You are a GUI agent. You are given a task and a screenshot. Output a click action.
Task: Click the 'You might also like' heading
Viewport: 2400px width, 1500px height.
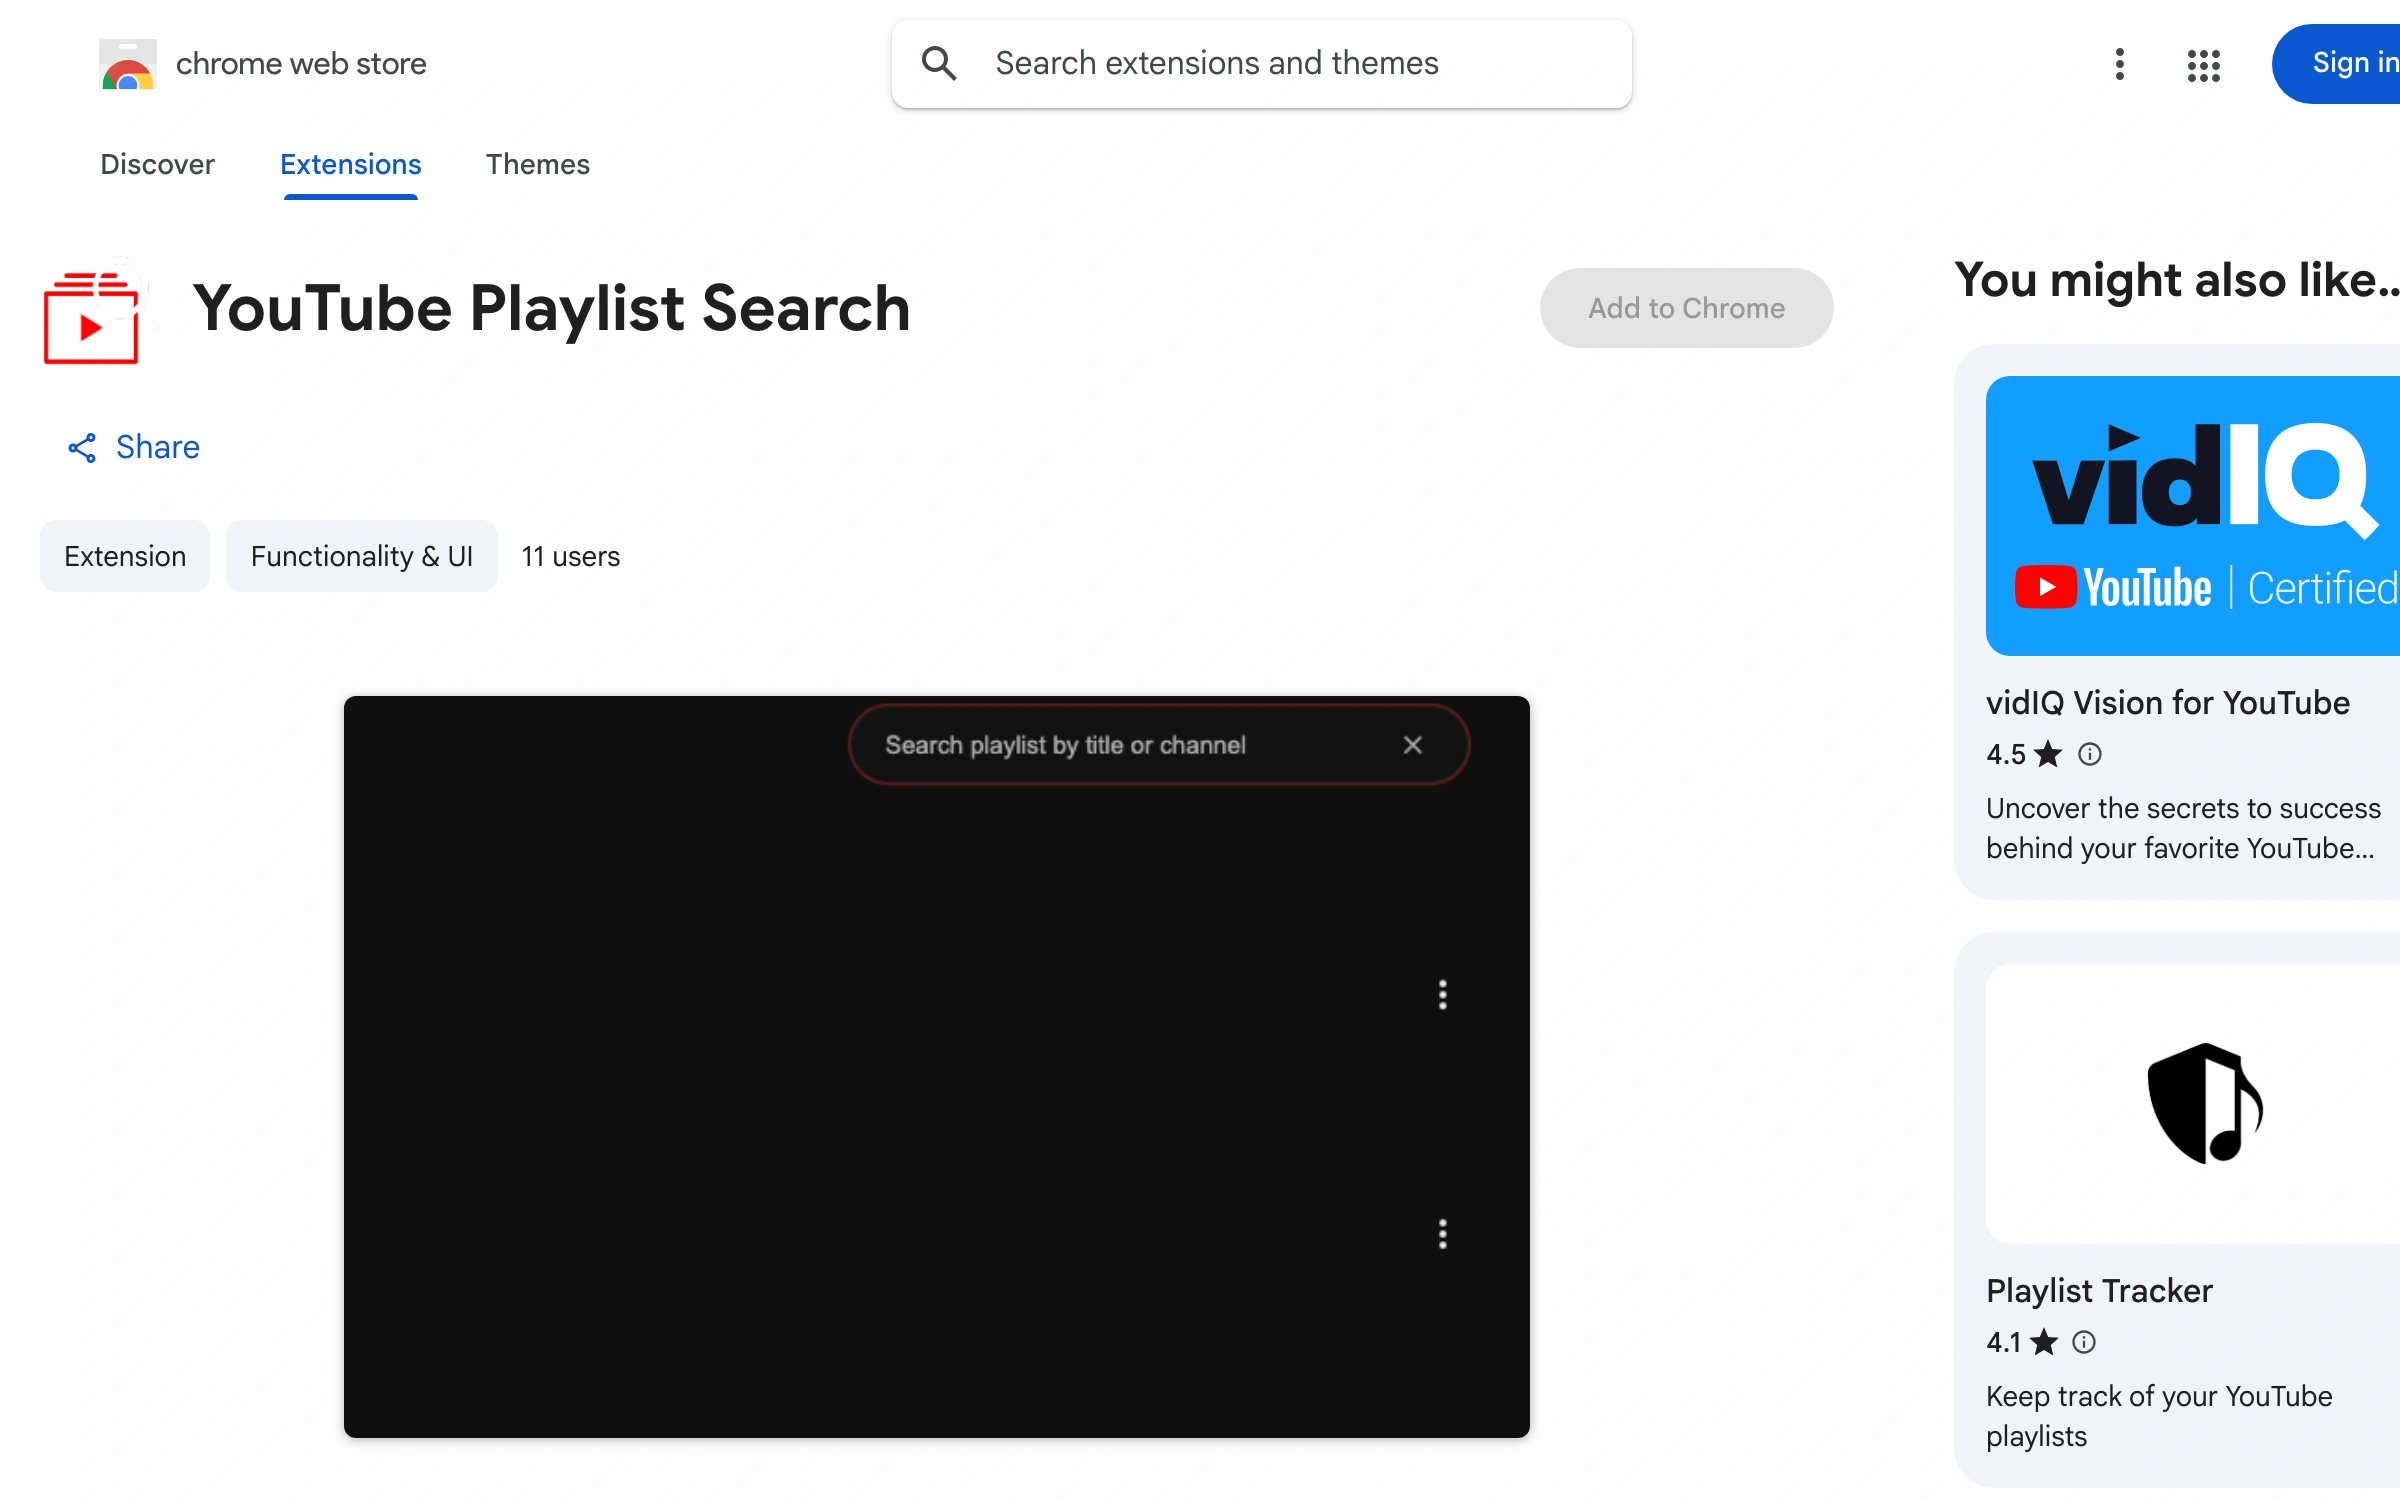[x=2177, y=280]
